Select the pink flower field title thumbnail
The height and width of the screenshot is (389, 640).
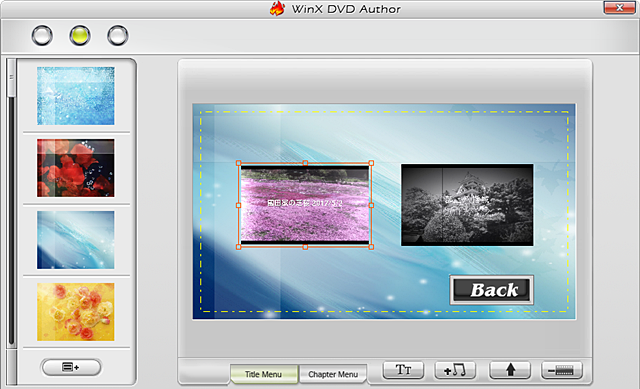pyautogui.click(x=305, y=205)
